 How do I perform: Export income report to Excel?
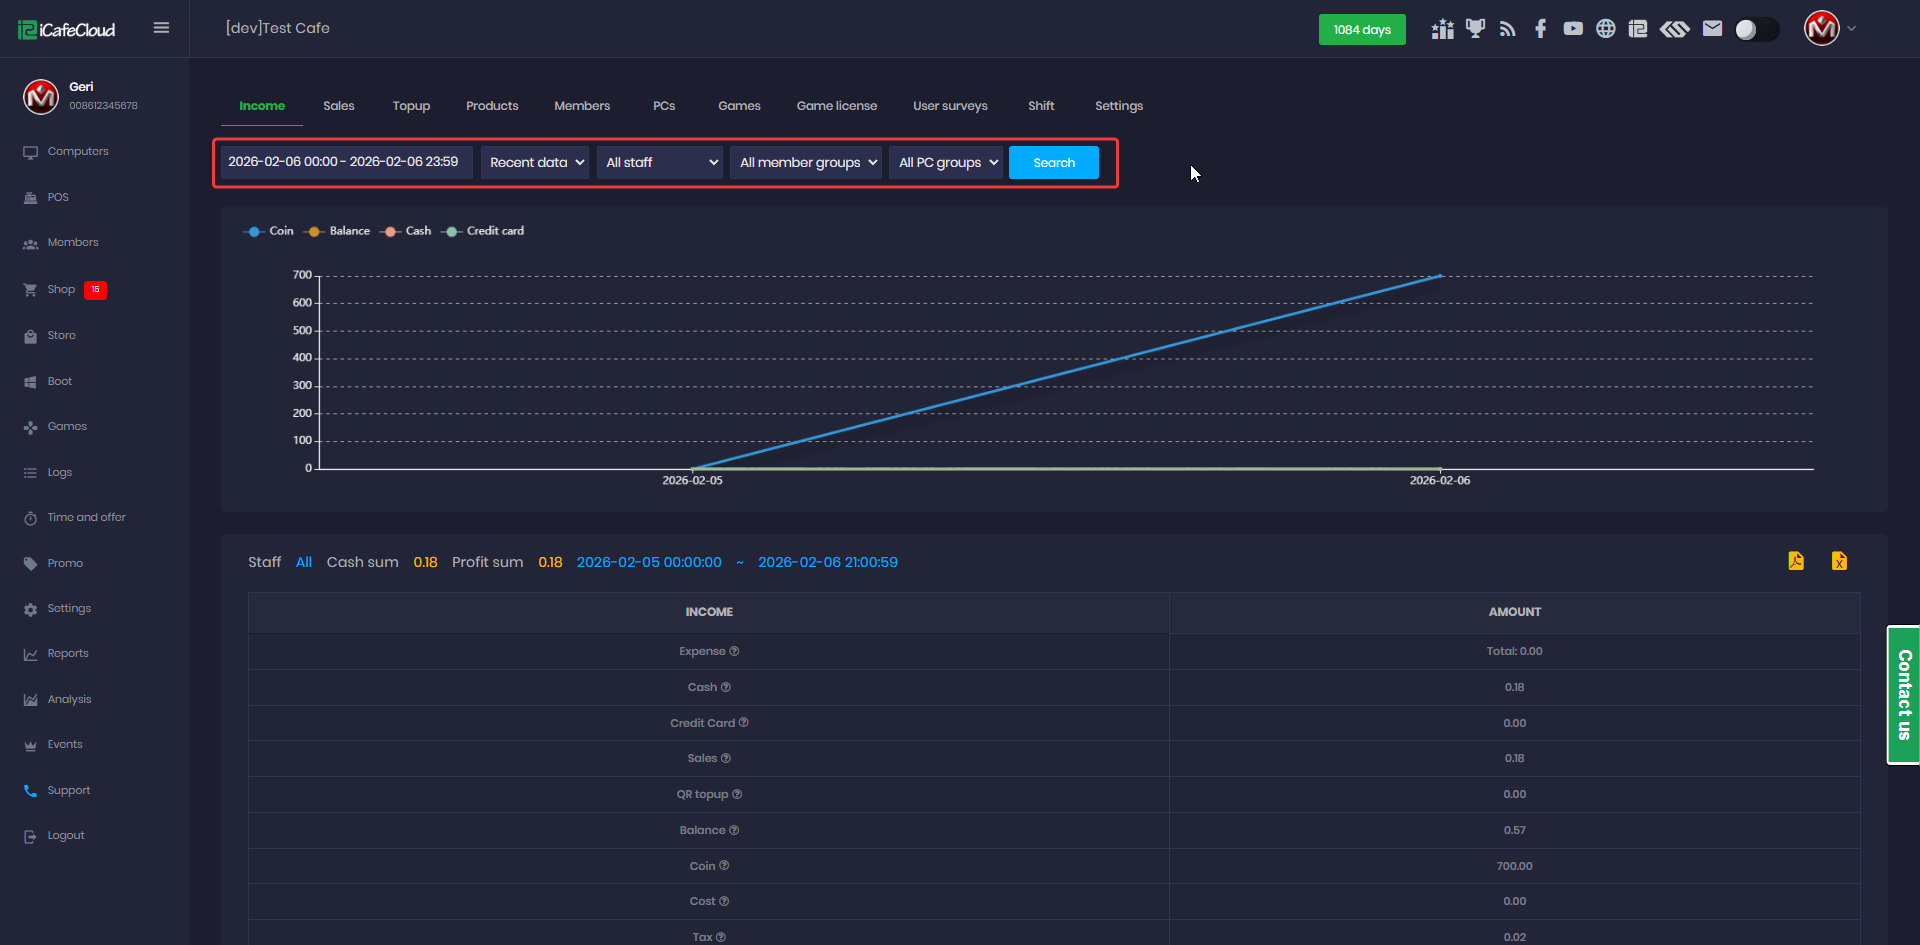[x=1839, y=561]
